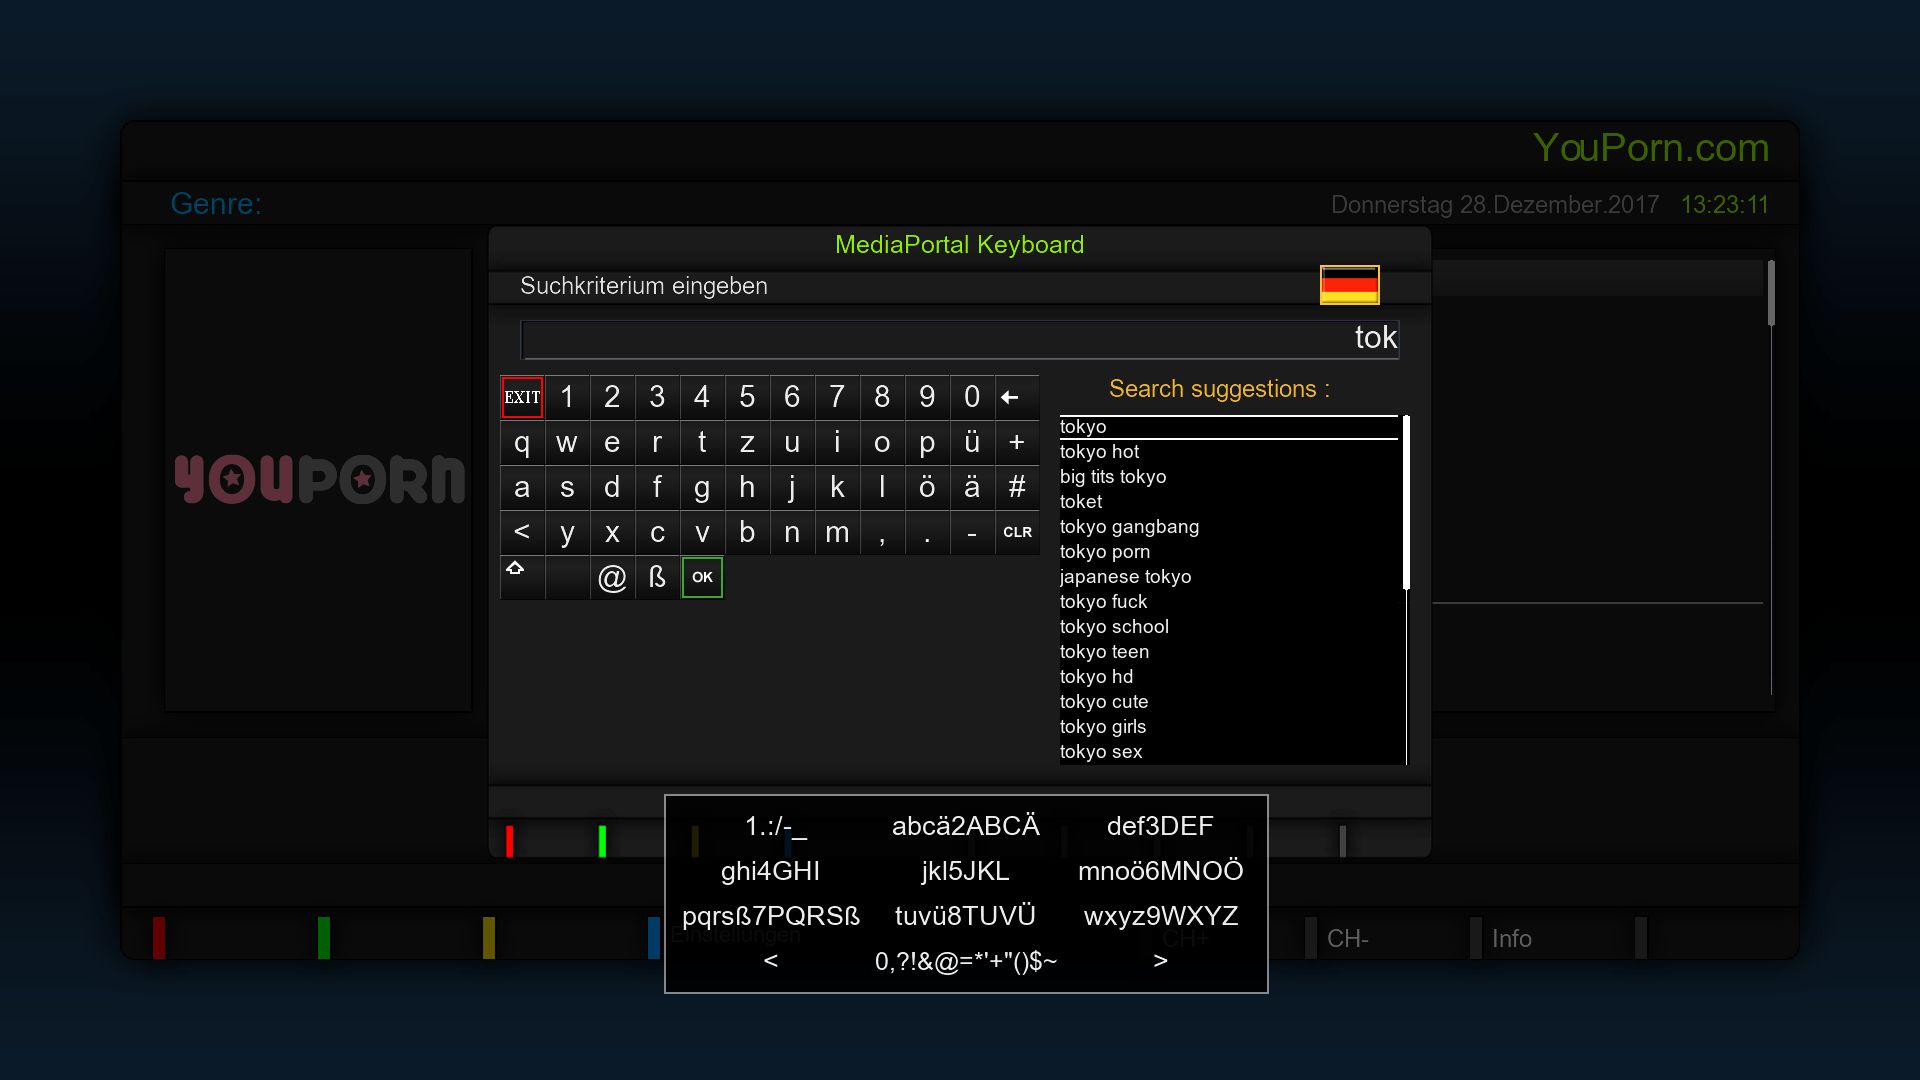1920x1080 pixels.
Task: Click the '>' arrow in keypad help
Action: coord(1160,961)
